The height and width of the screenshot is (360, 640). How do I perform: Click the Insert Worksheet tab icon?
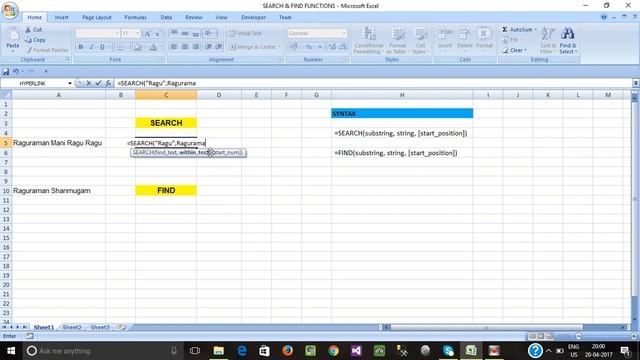tap(121, 327)
